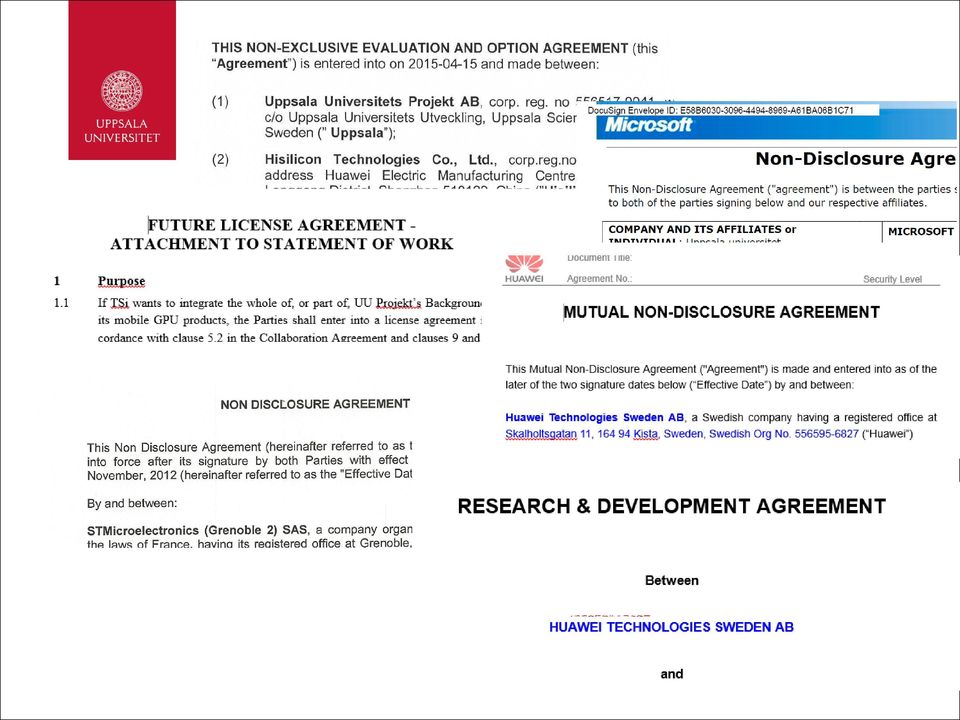
Task: Click the Microsoft 'Non-Disclosure Agre' heading
Action: pyautogui.click(x=855, y=159)
